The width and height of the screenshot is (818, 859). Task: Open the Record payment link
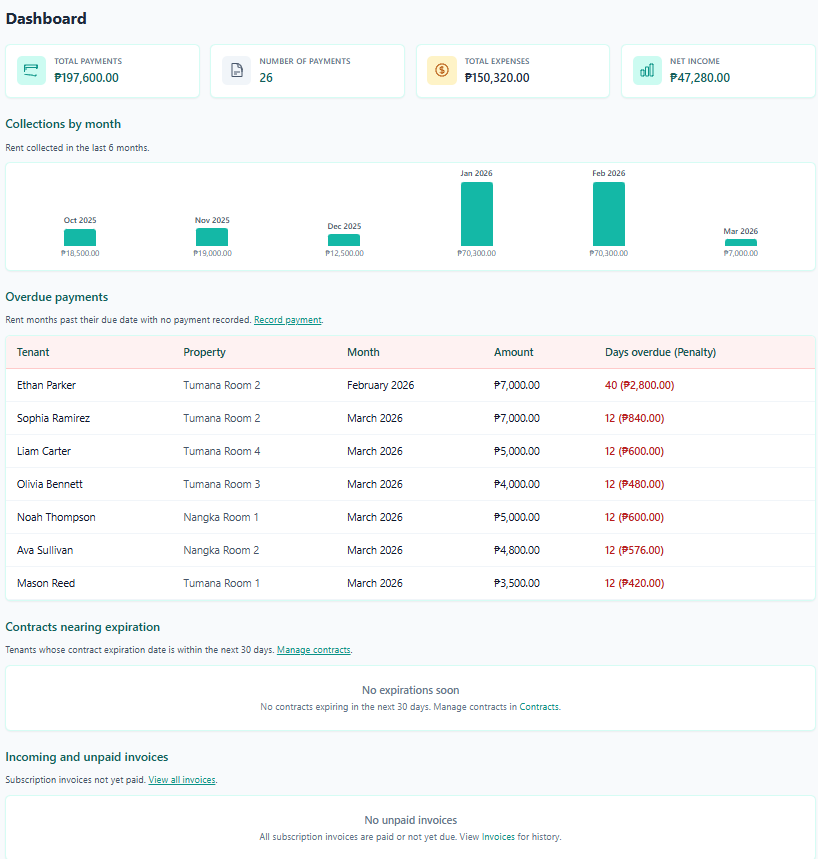click(x=288, y=320)
